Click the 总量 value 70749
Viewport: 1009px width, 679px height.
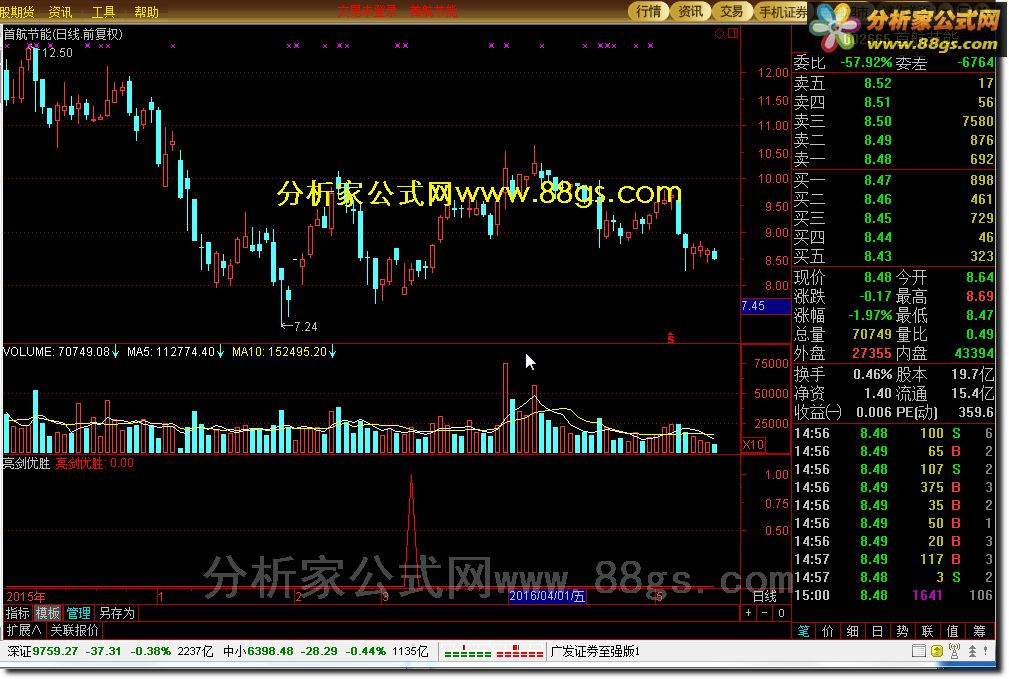pos(872,334)
